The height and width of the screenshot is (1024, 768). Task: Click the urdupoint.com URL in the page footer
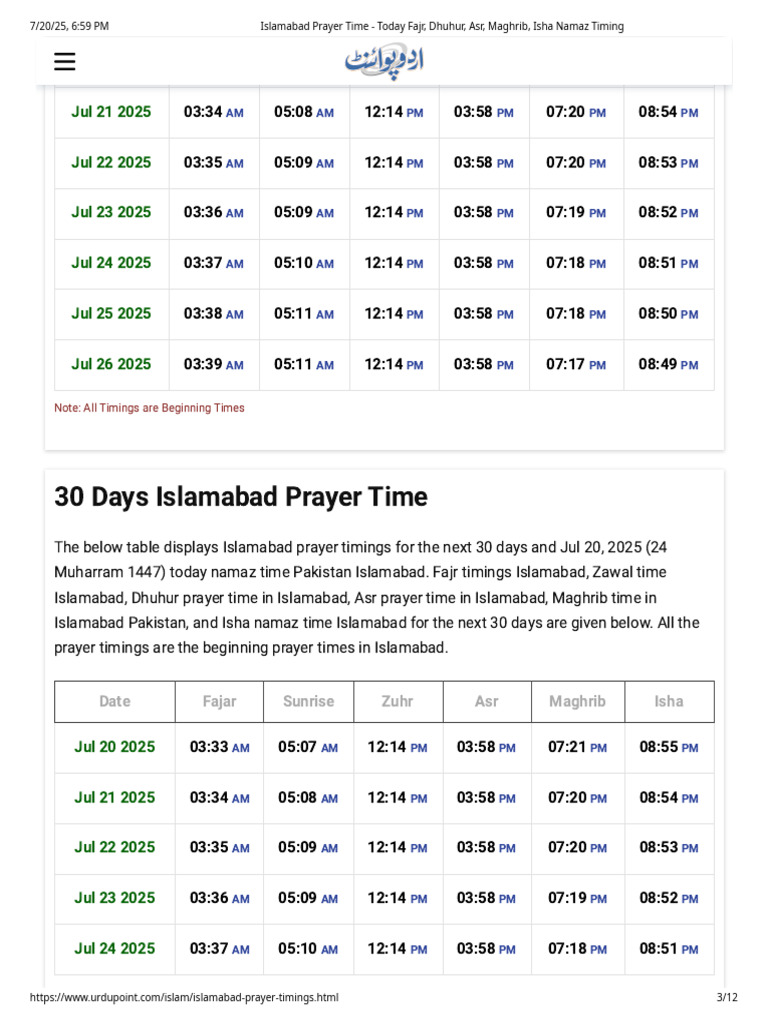[184, 998]
